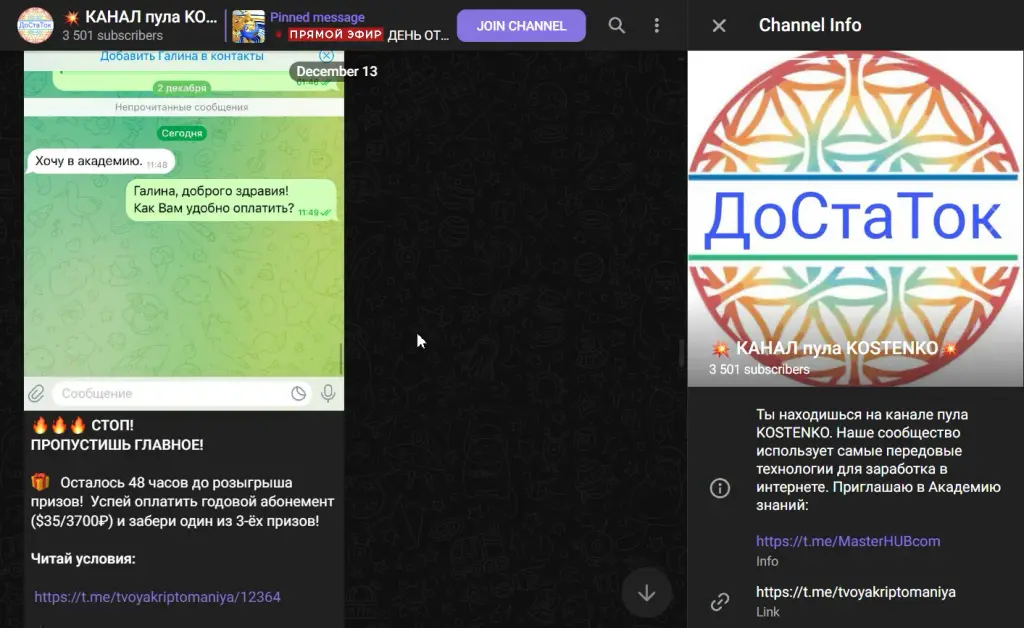Close the Channel Info panel
The height and width of the screenshot is (628, 1024).
pos(719,25)
